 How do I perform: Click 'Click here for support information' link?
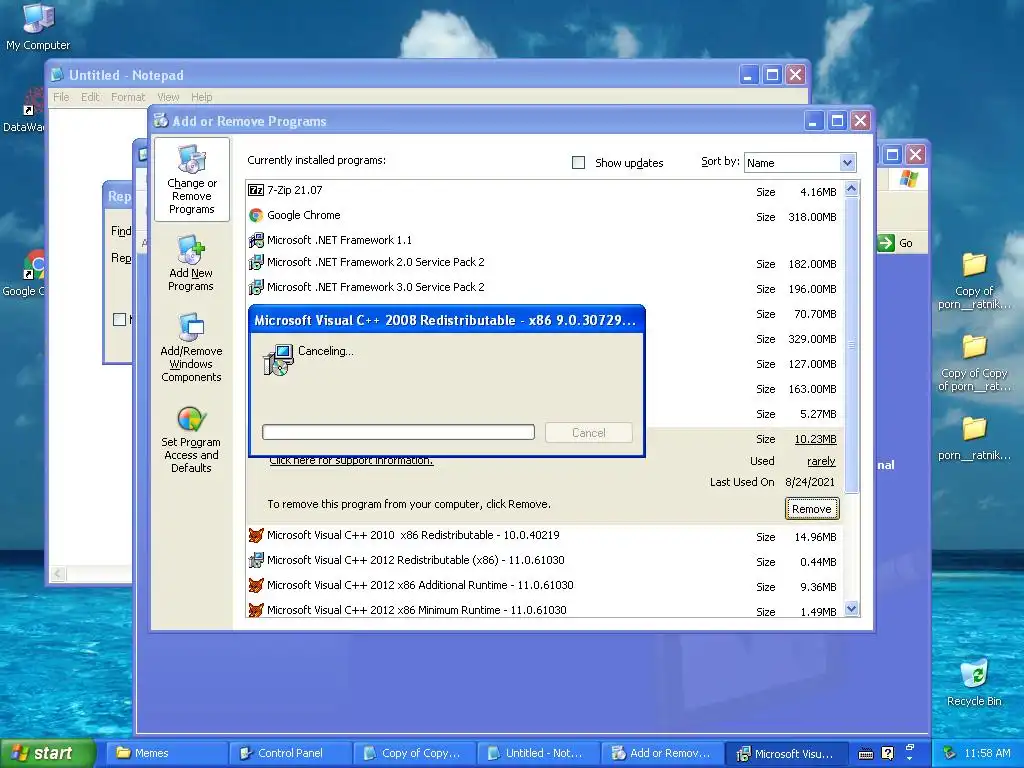point(351,460)
